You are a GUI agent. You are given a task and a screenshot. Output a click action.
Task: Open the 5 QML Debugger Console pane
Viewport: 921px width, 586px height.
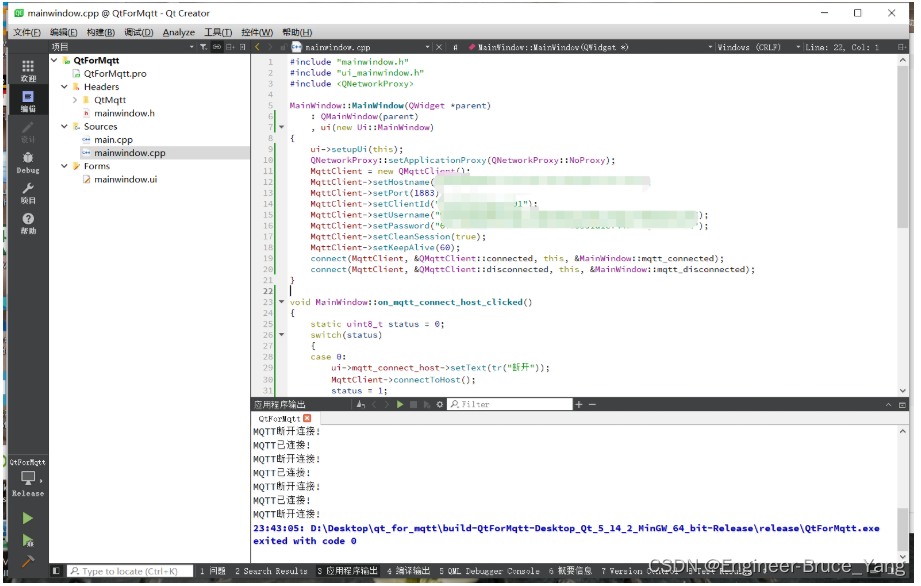489,571
